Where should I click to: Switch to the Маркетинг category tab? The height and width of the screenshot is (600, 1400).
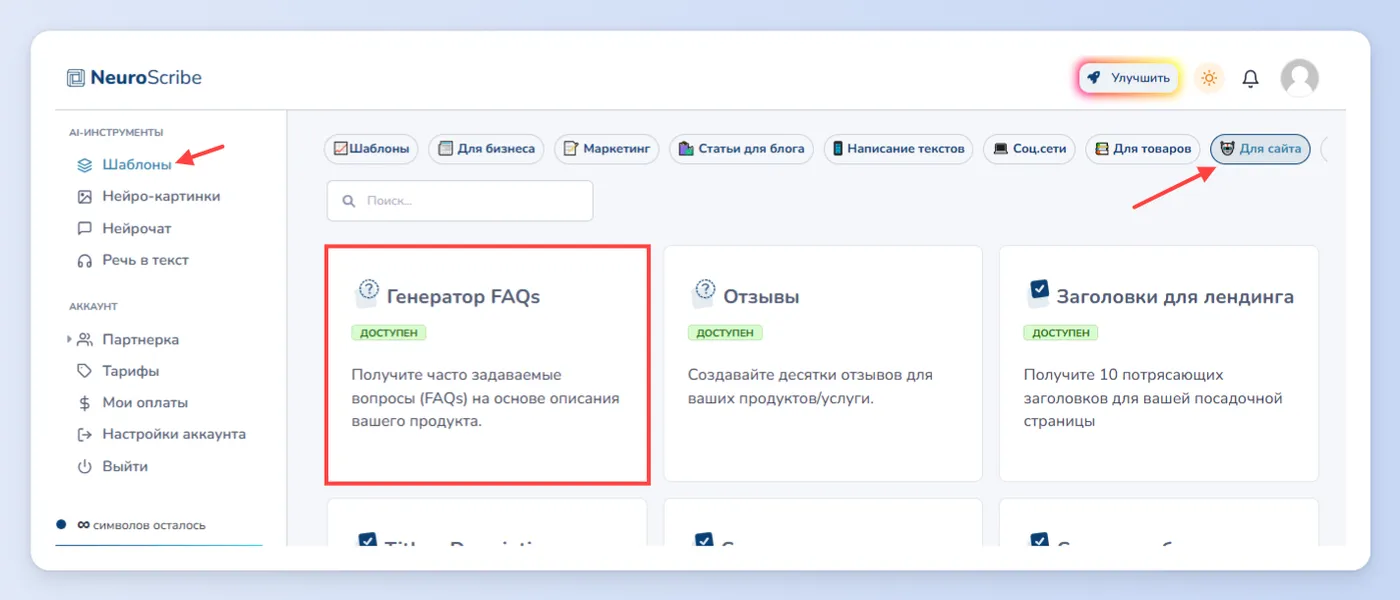607,149
